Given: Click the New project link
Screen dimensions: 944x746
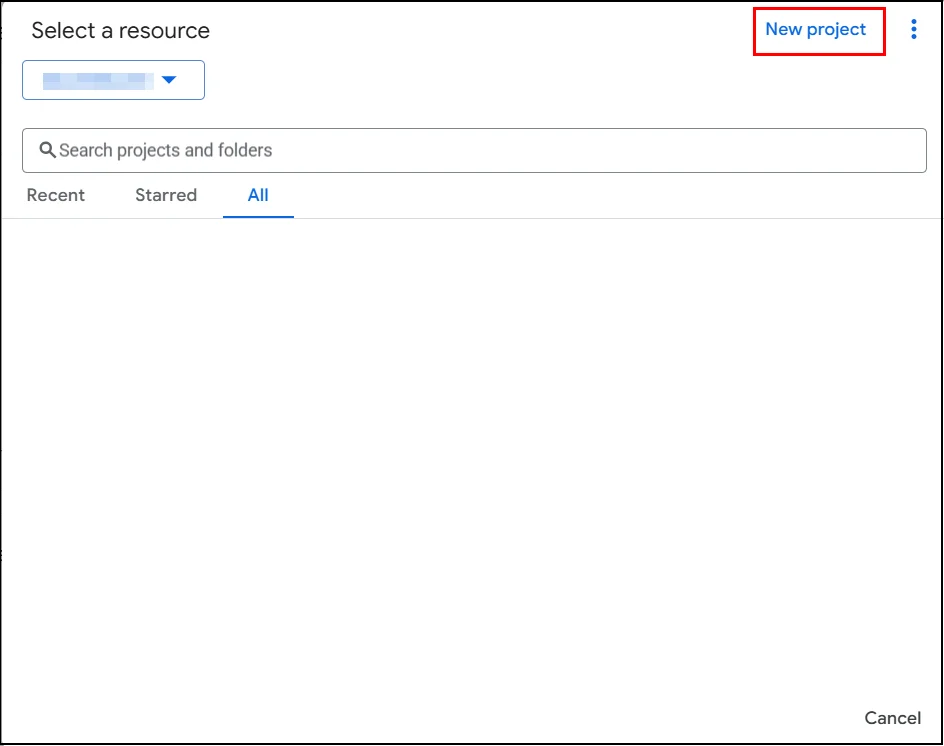Looking at the screenshot, I should (x=815, y=30).
